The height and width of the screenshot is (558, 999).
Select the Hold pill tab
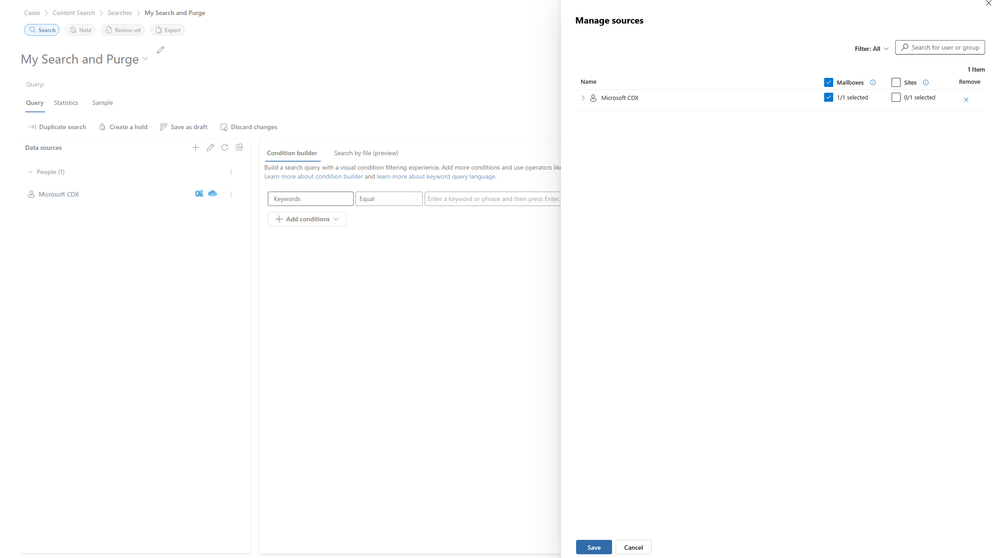coord(80,30)
